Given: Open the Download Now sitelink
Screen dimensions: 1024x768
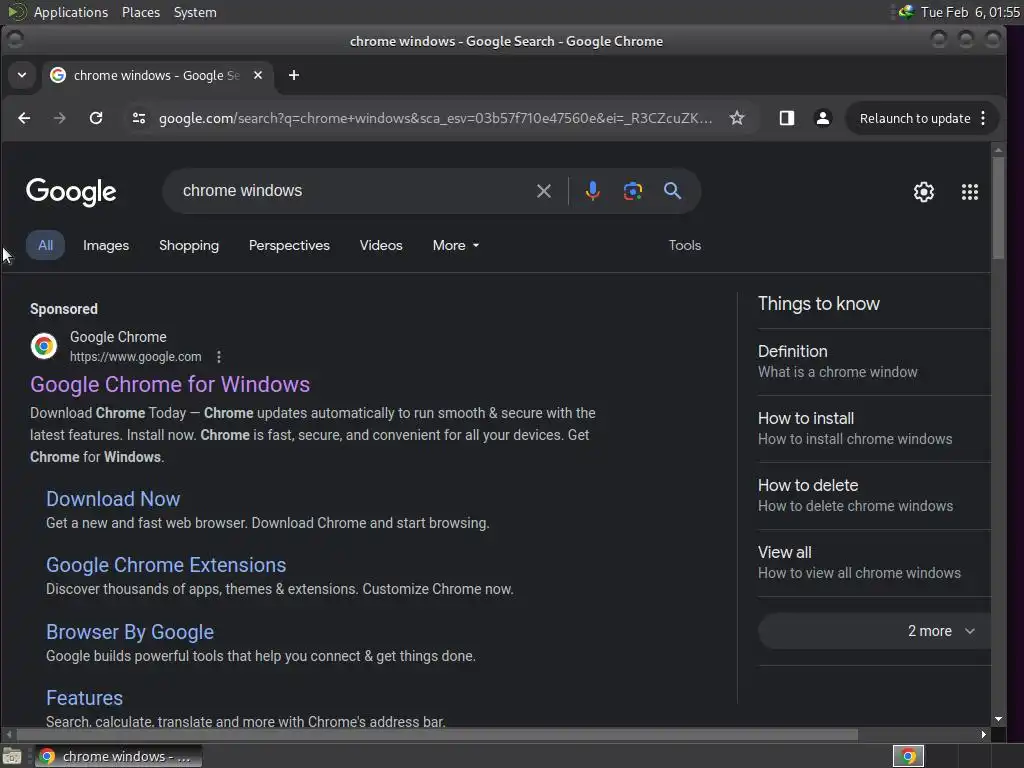Looking at the screenshot, I should [x=113, y=499].
